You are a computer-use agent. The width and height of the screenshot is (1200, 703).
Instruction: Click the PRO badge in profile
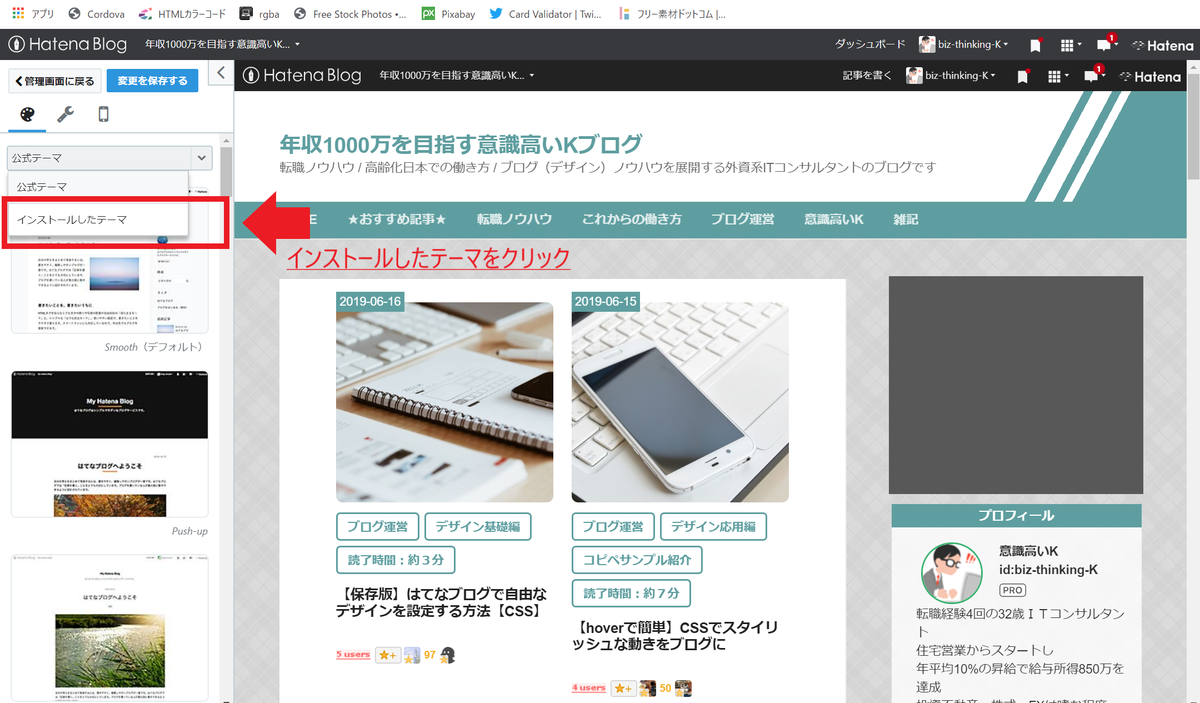1012,590
